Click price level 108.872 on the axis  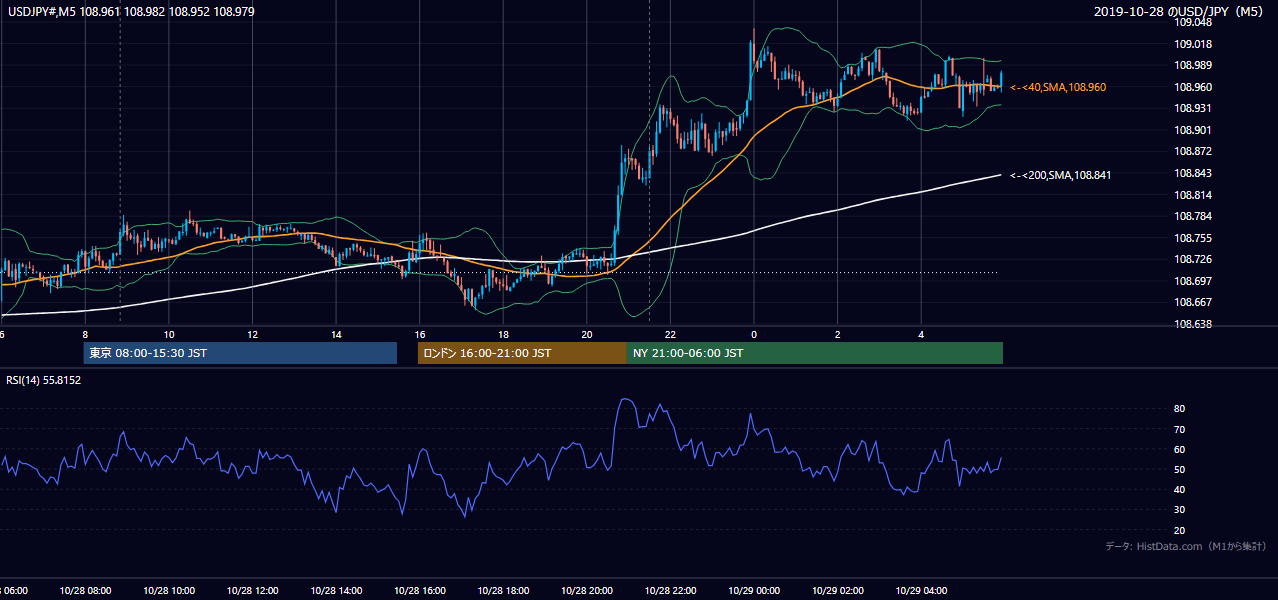[1192, 151]
